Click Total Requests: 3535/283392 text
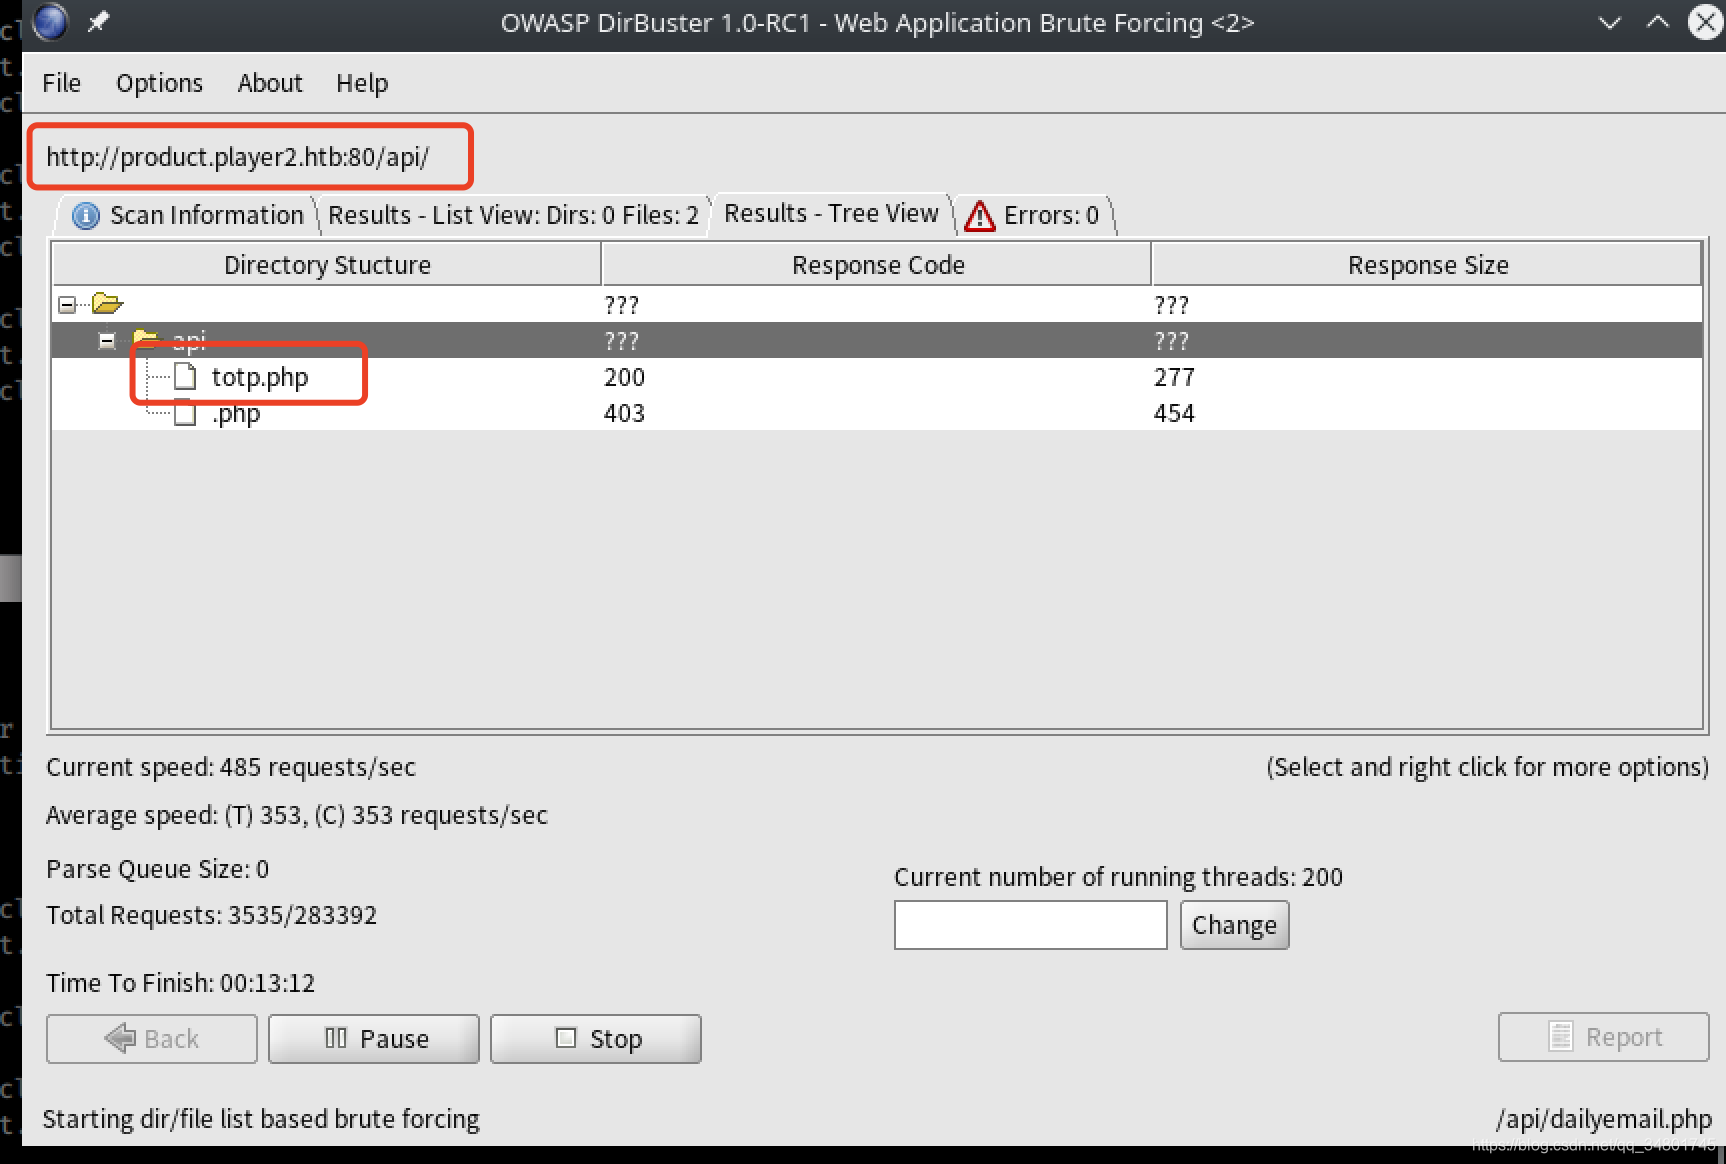The image size is (1726, 1164). pyautogui.click(x=211, y=915)
